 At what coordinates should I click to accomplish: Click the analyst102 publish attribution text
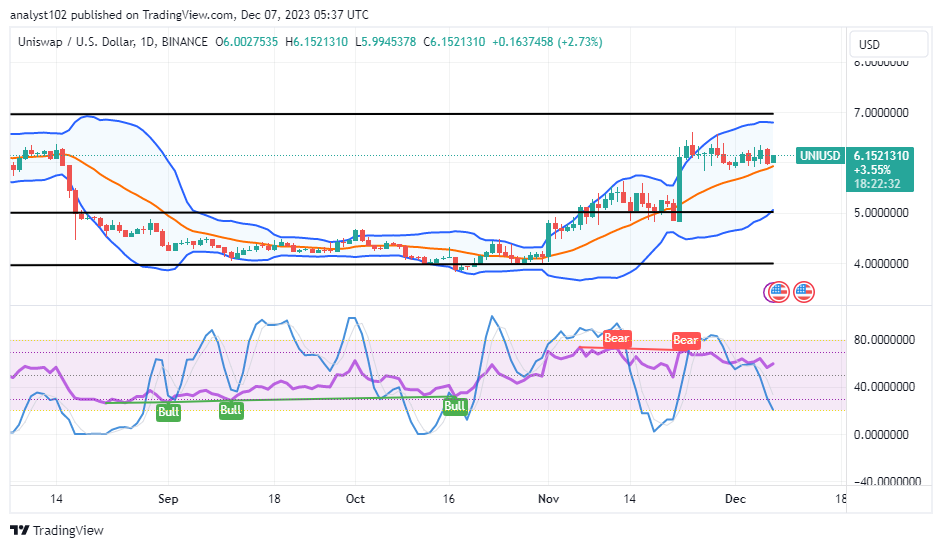tap(189, 14)
